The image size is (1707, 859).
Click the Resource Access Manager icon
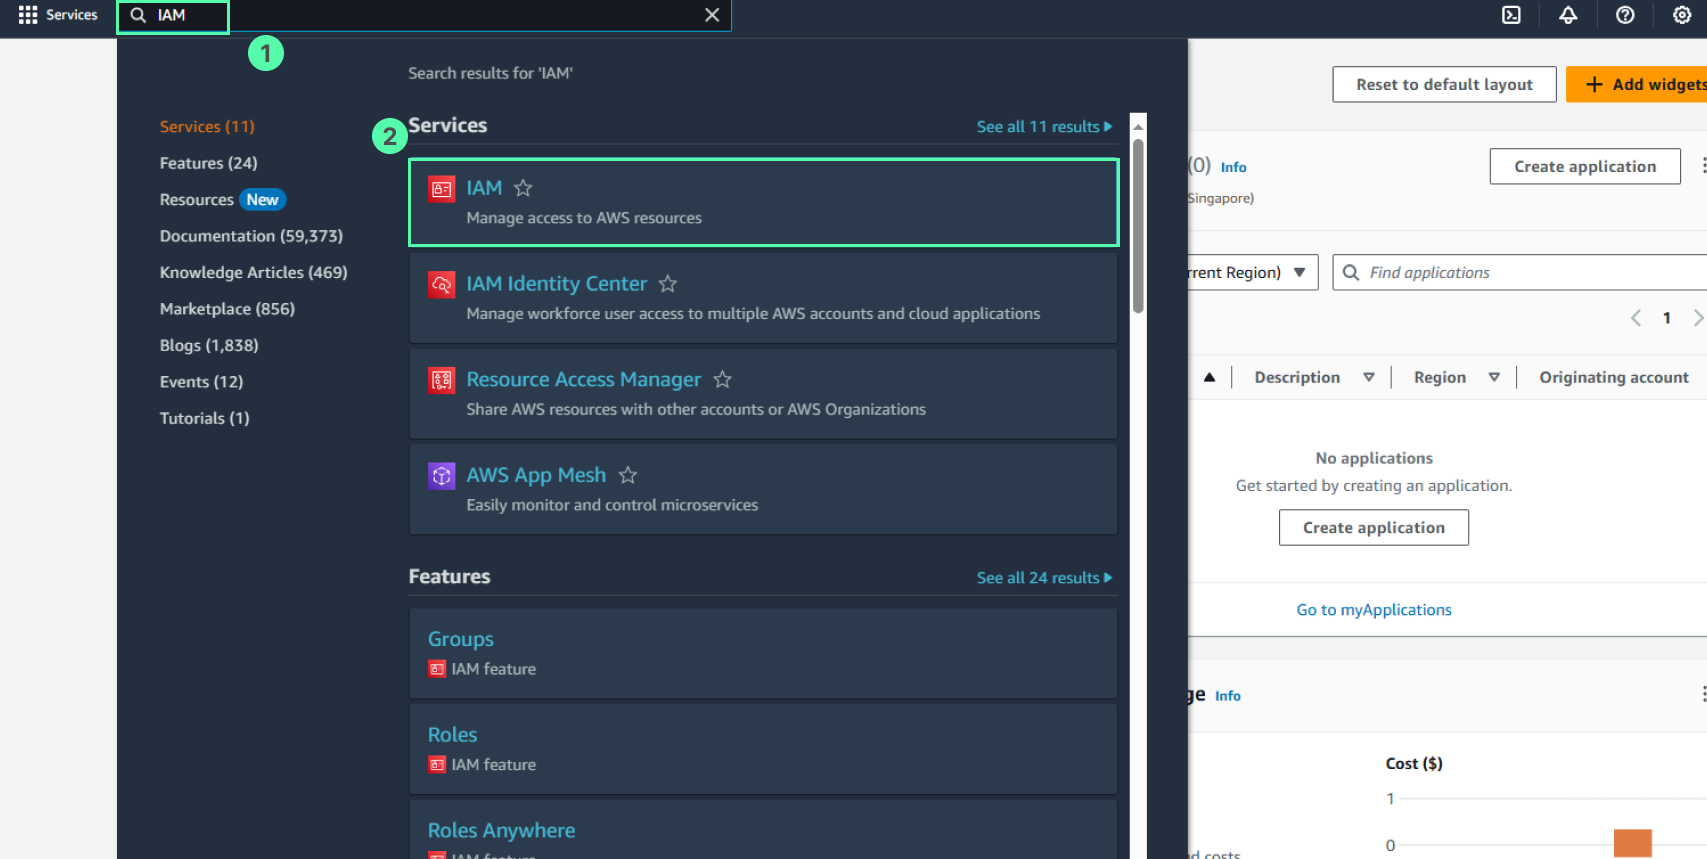(x=441, y=380)
